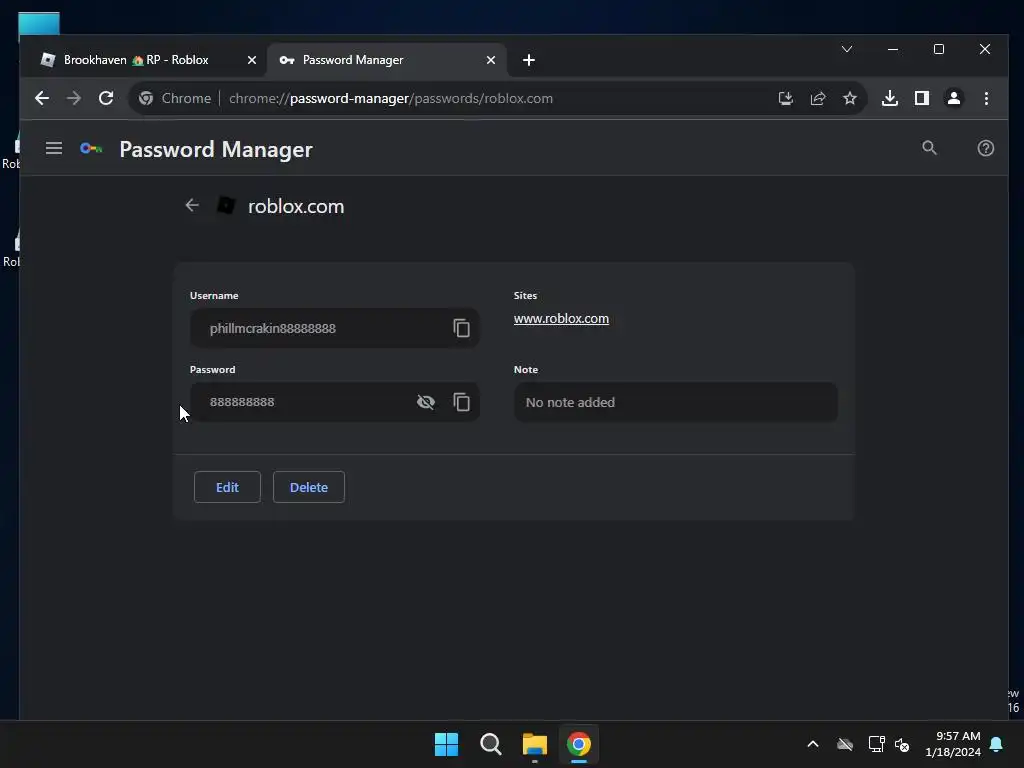Open the Password Manager hamburger menu
The height and width of the screenshot is (768, 1024).
[54, 148]
